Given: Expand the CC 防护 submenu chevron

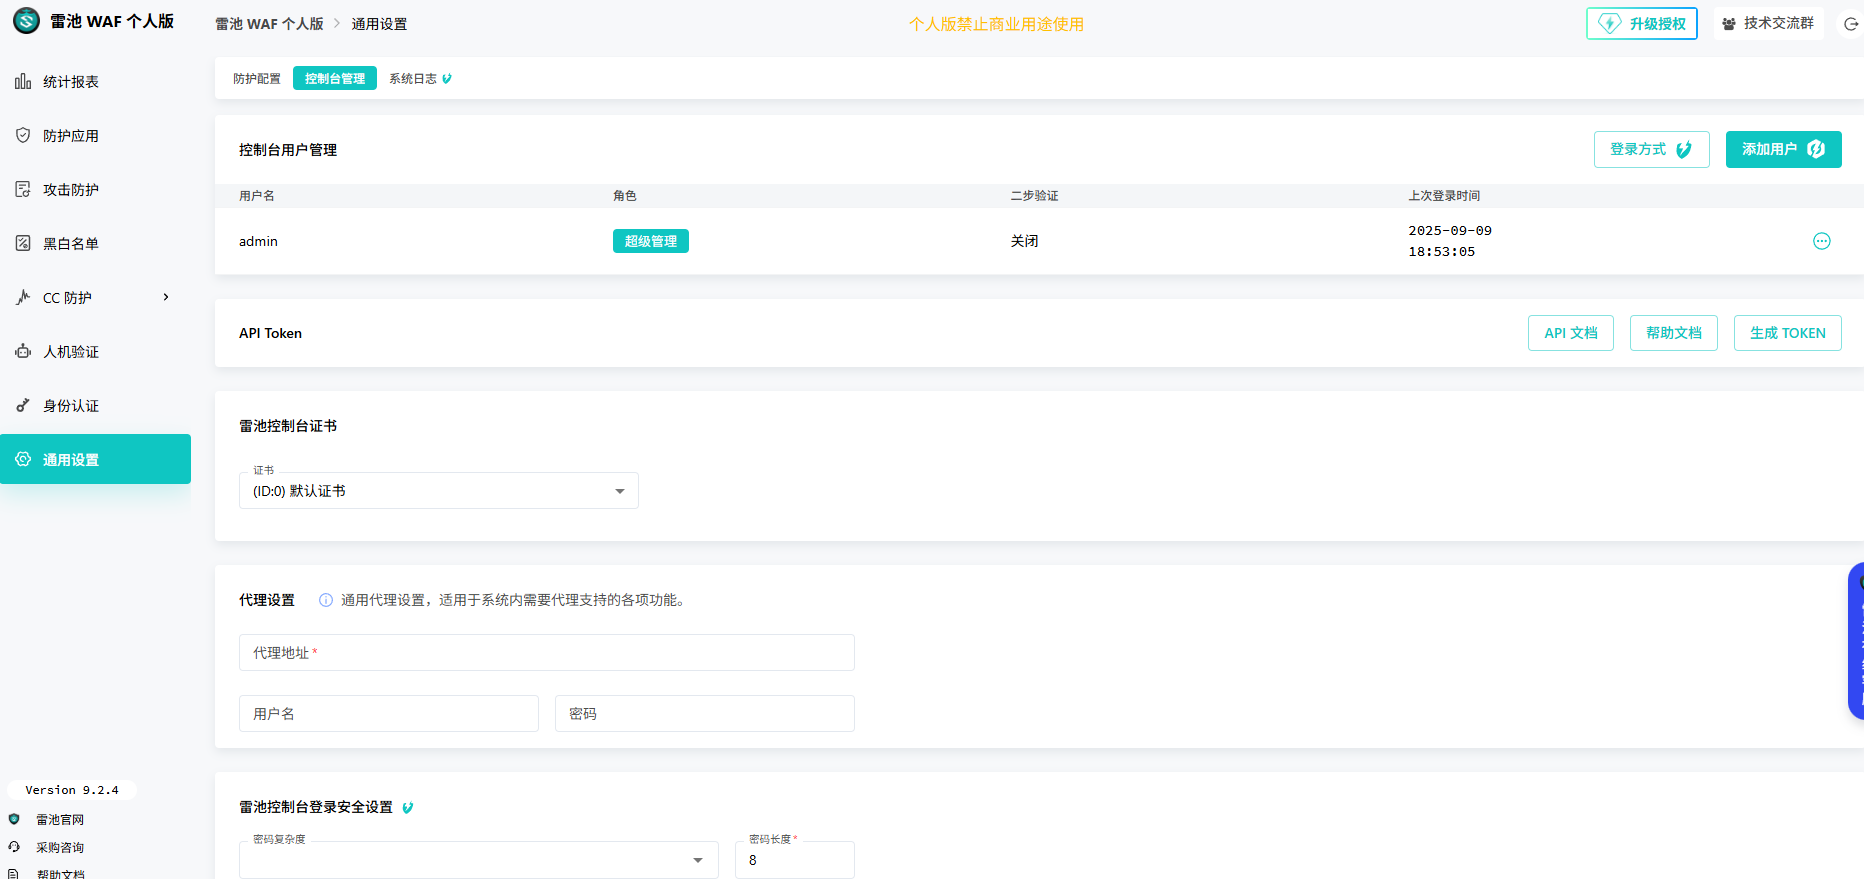Looking at the screenshot, I should (166, 297).
